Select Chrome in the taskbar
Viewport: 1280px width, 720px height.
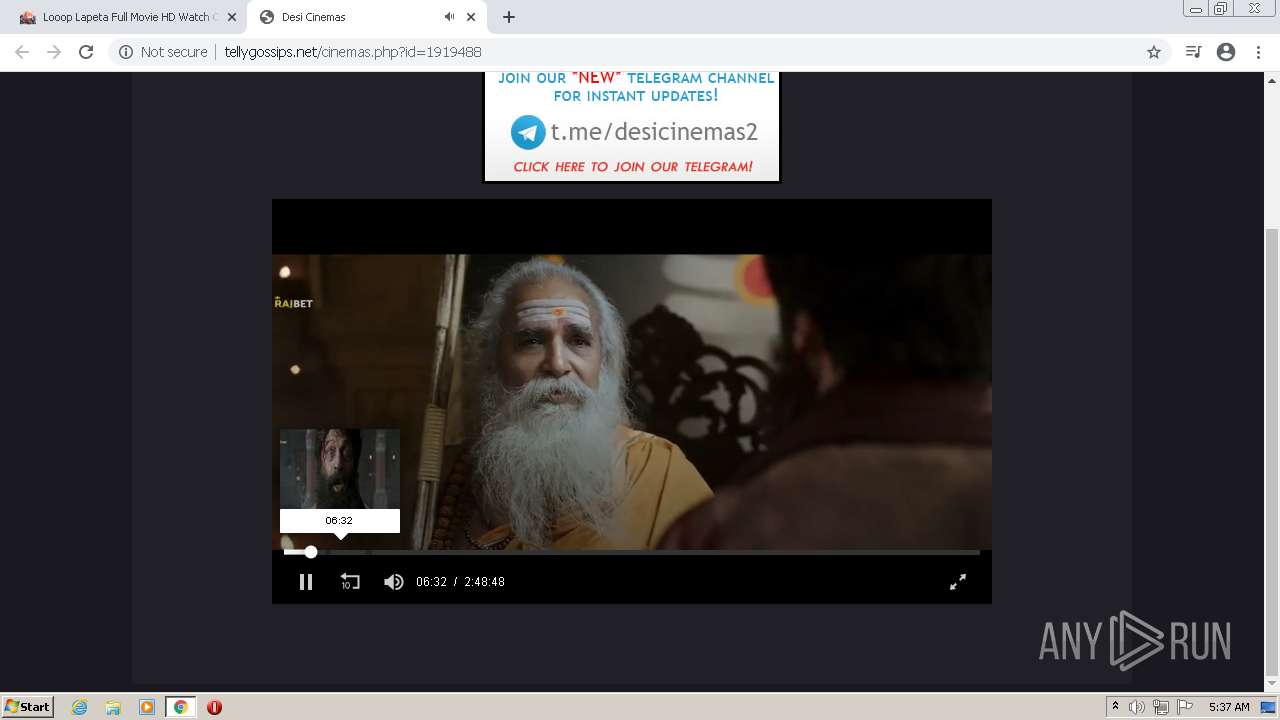[181, 707]
